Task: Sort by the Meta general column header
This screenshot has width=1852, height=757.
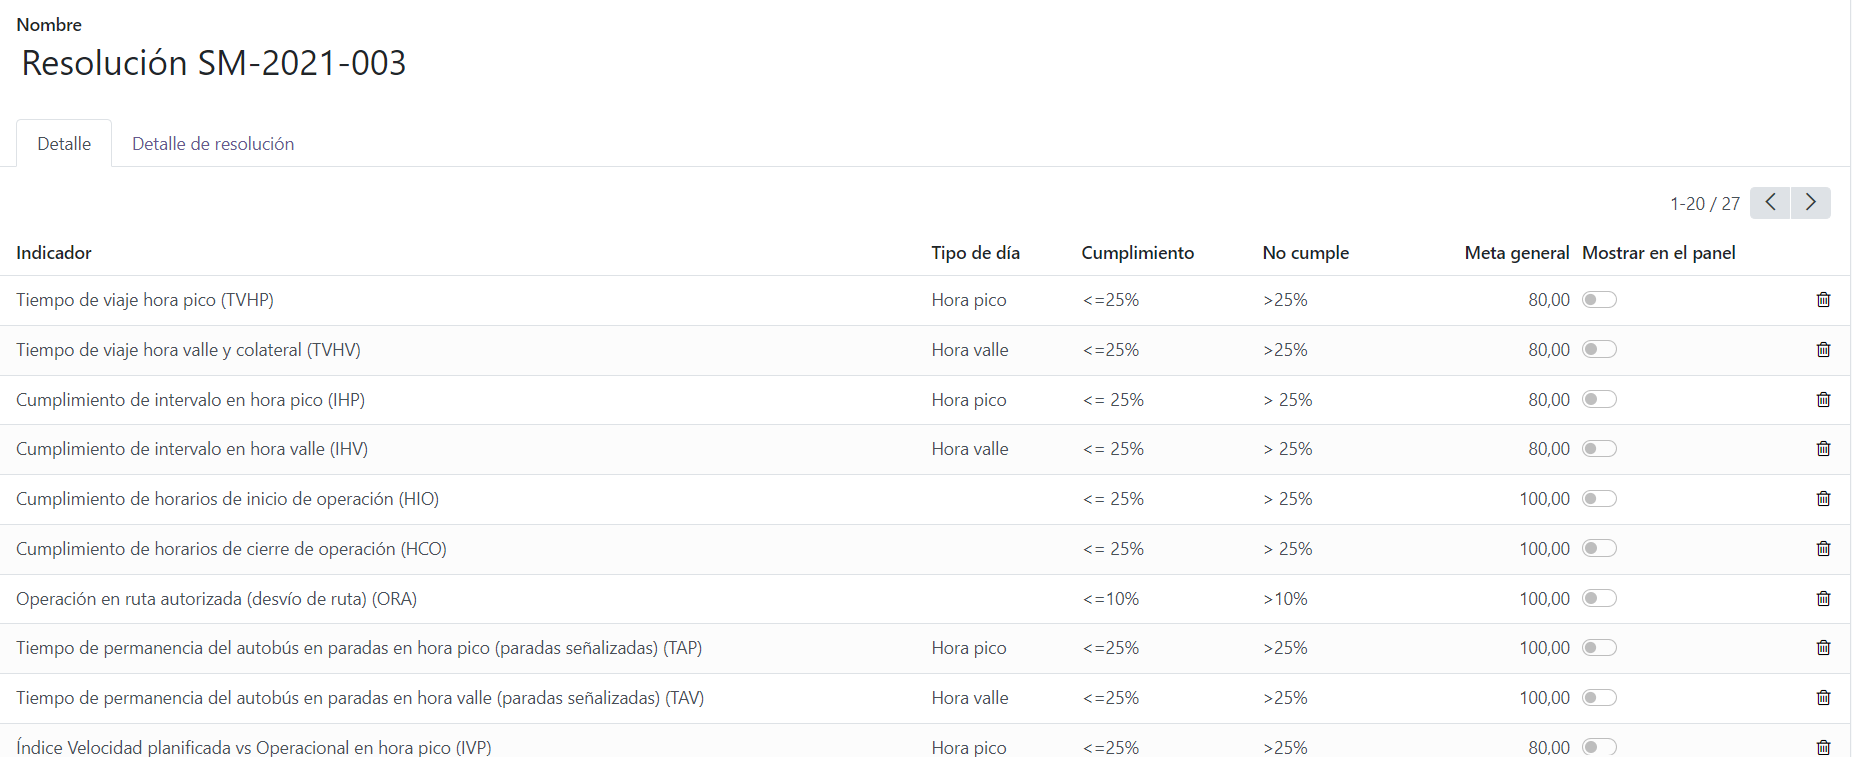Action: click(1516, 253)
